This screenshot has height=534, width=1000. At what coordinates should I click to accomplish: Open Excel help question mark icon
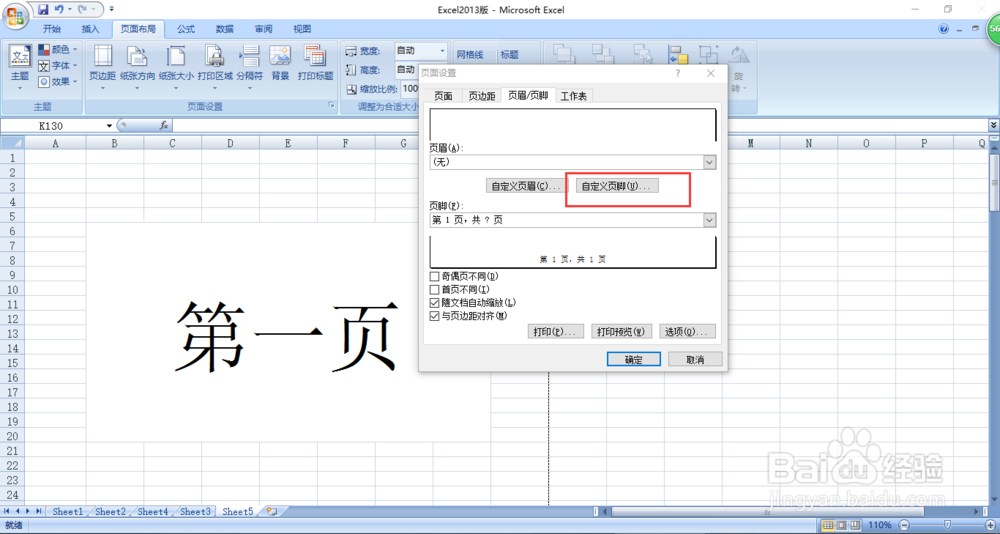click(944, 29)
